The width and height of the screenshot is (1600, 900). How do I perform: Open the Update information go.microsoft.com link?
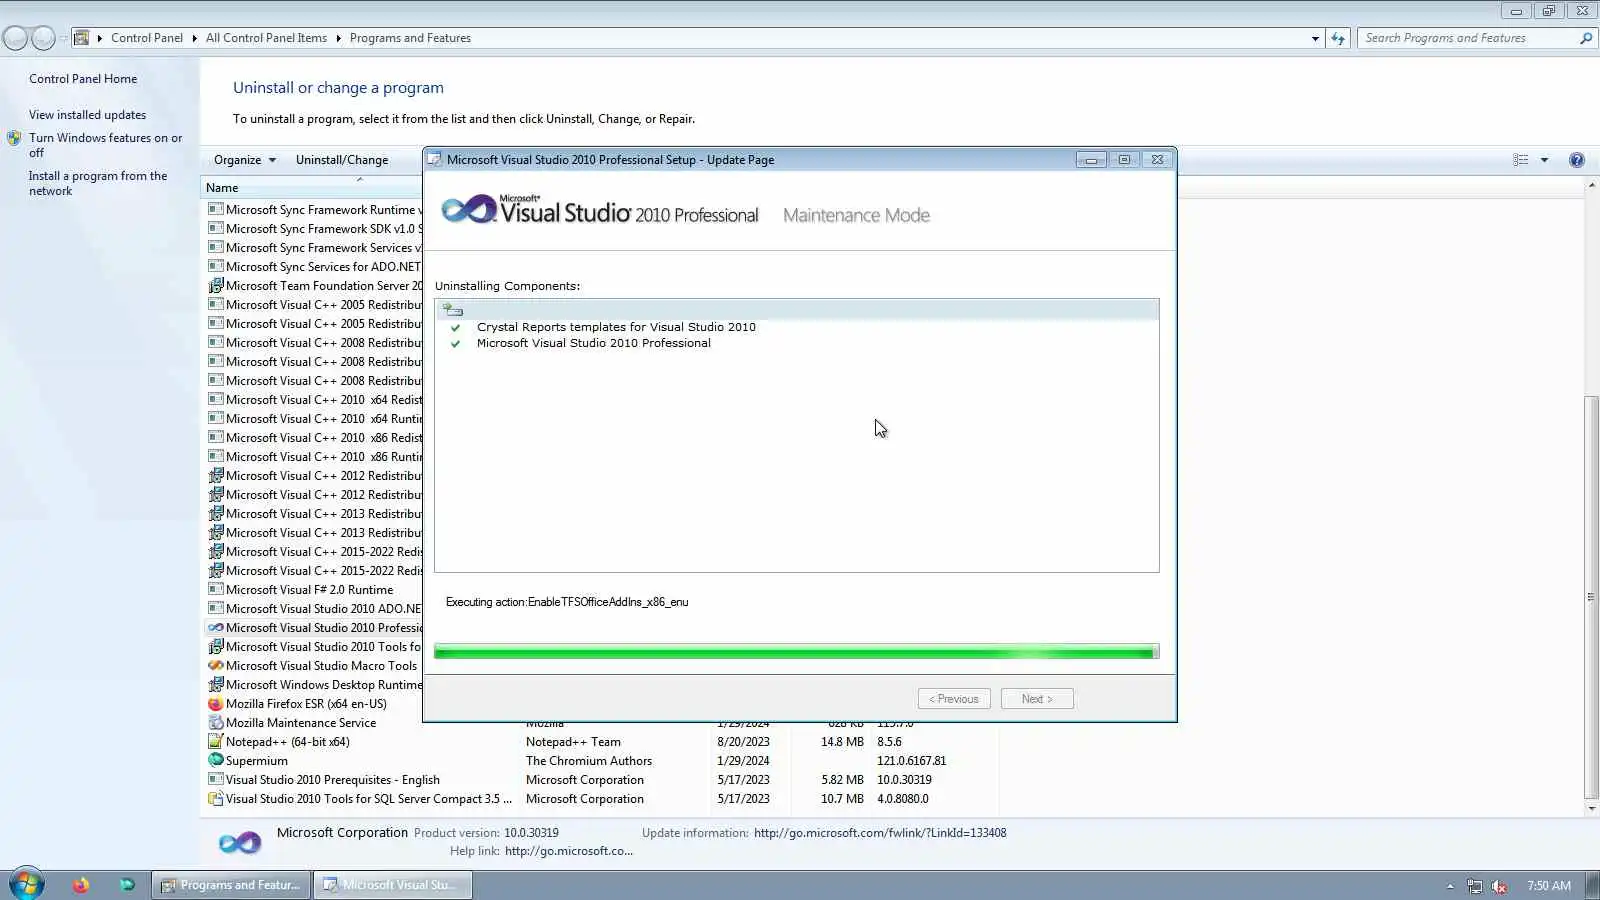pyautogui.click(x=880, y=833)
